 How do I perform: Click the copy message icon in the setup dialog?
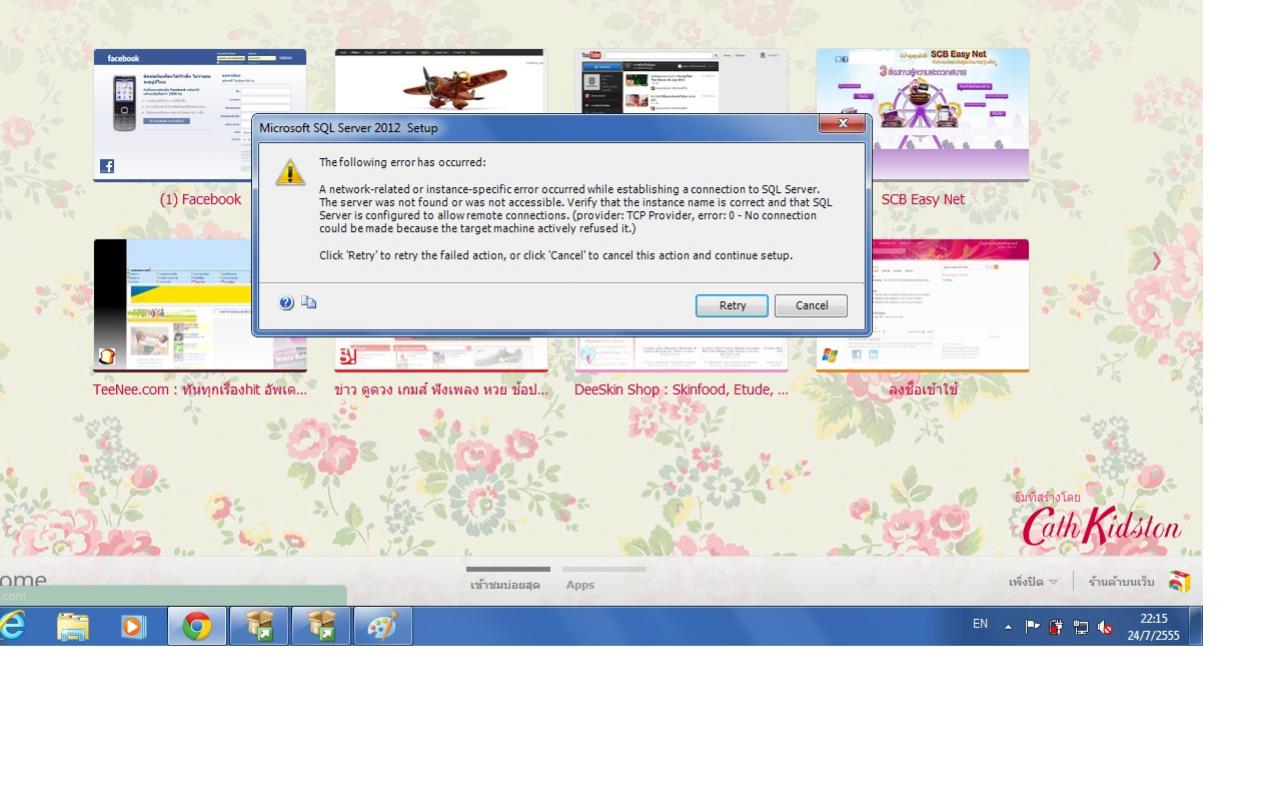tap(309, 302)
